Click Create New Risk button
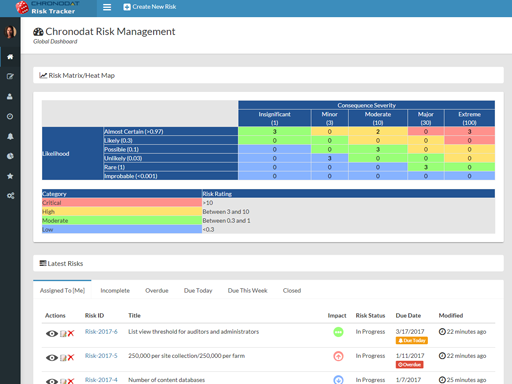 pyautogui.click(x=150, y=7)
